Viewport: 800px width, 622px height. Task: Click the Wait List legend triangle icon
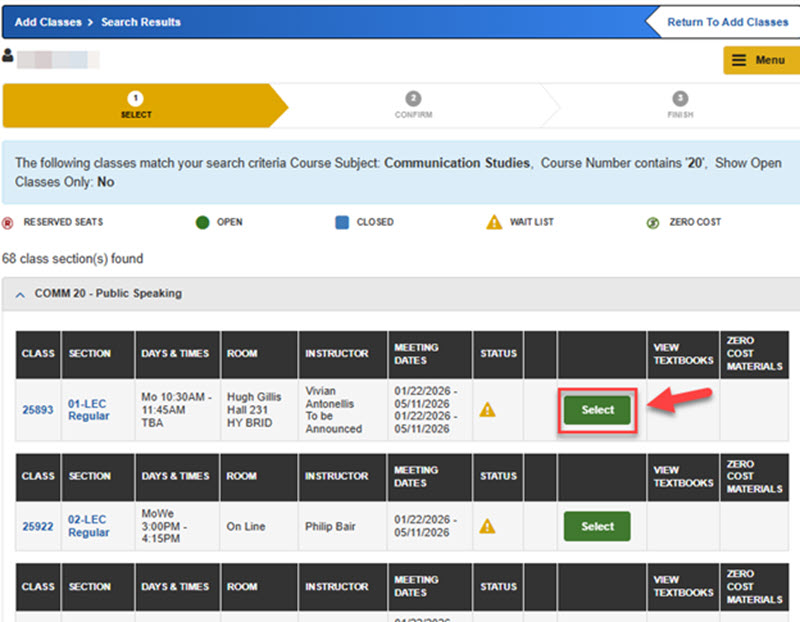(x=493, y=222)
